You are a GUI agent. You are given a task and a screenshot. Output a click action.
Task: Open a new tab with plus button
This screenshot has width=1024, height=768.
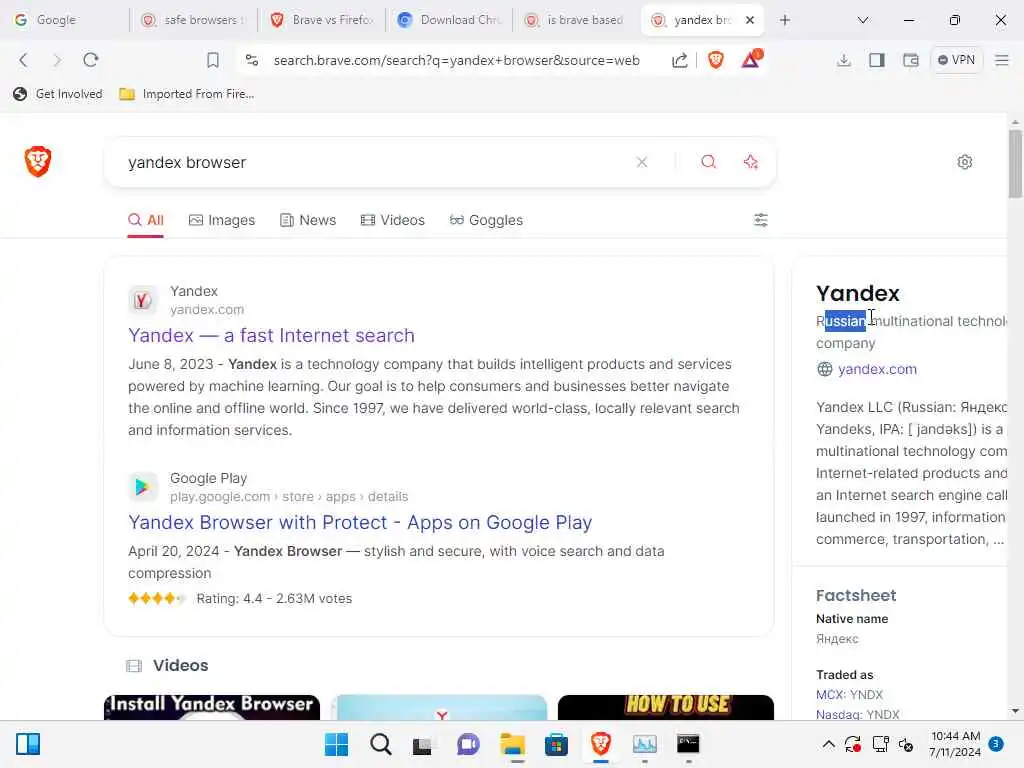tap(785, 20)
